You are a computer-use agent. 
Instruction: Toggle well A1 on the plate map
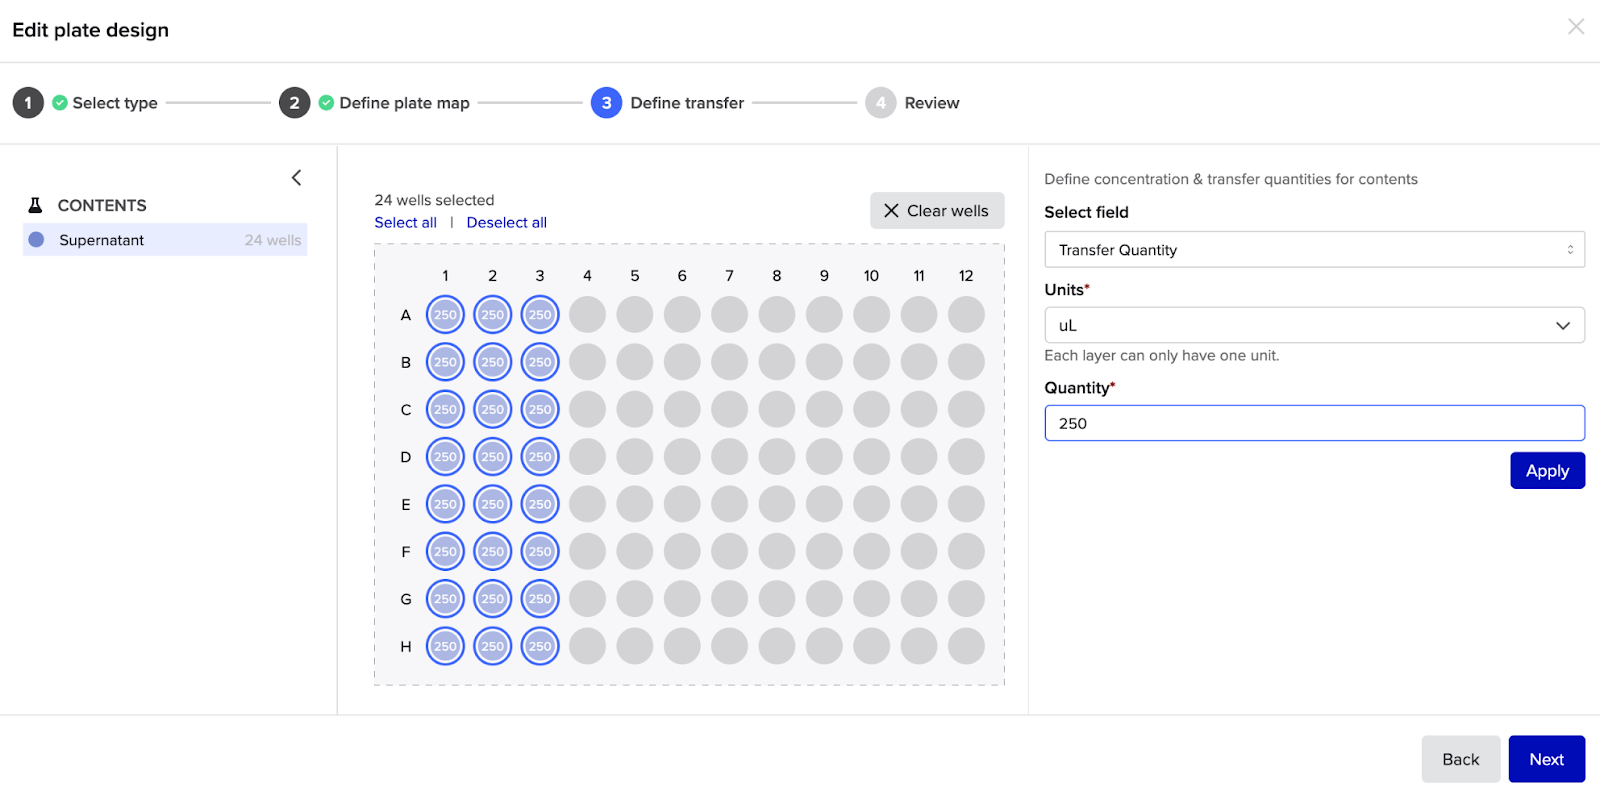pyautogui.click(x=445, y=315)
